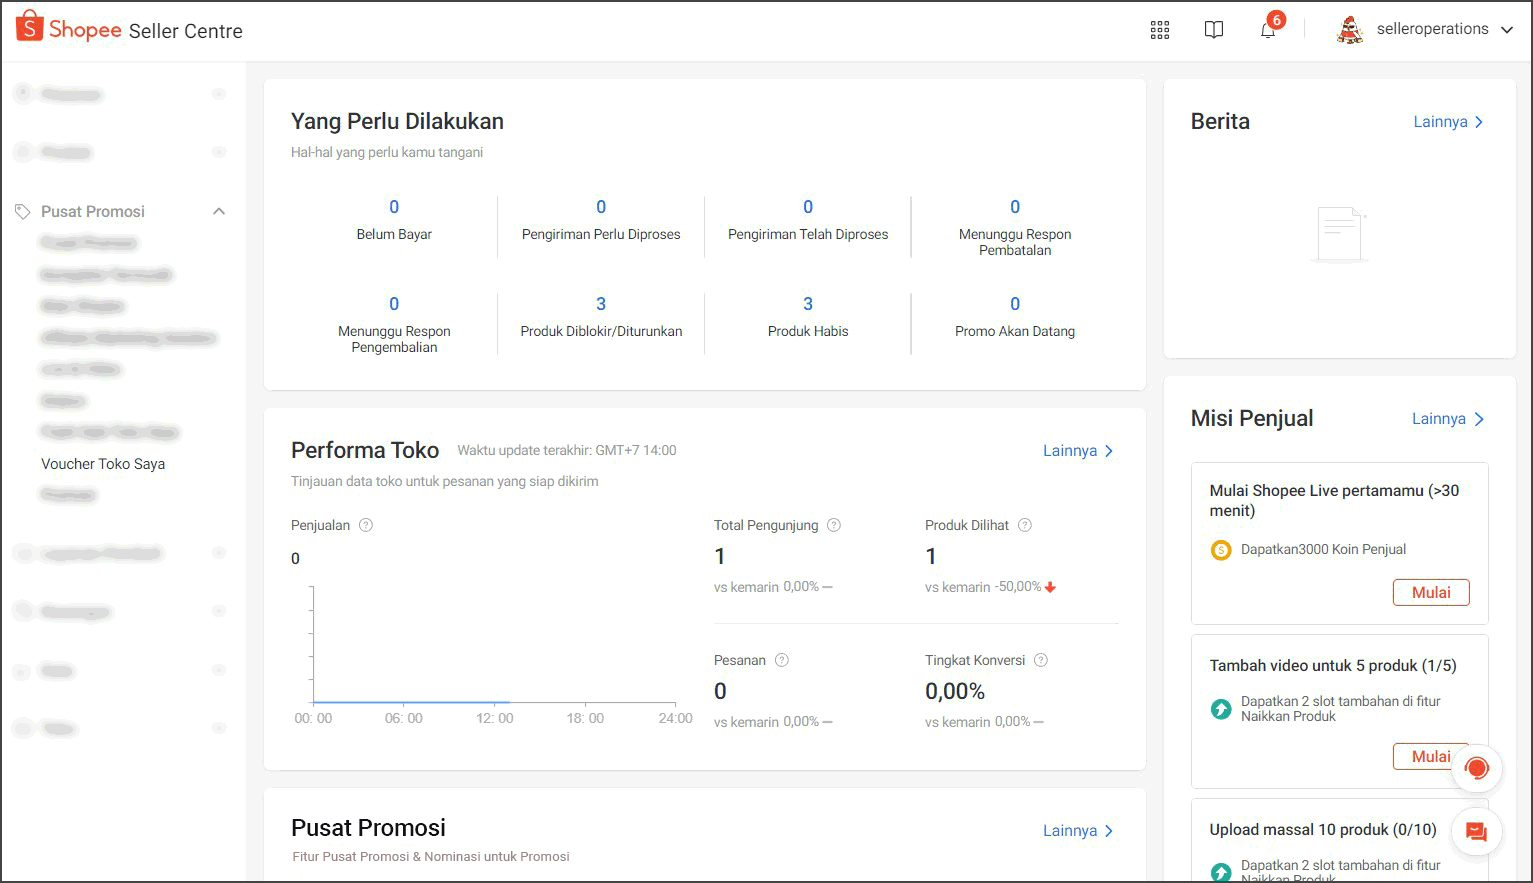Viewport: 1533px width, 883px height.
Task: Open the Pusat Promosi menu item
Action: point(93,211)
